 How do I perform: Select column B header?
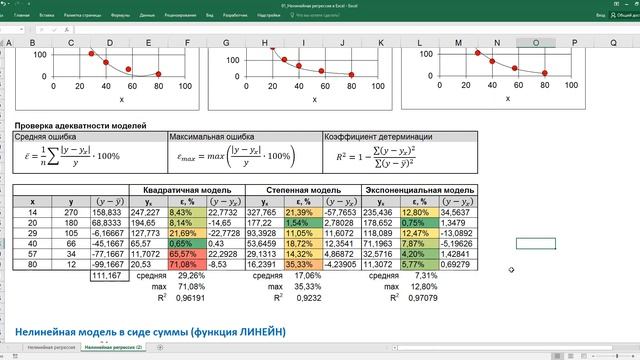[32, 43]
